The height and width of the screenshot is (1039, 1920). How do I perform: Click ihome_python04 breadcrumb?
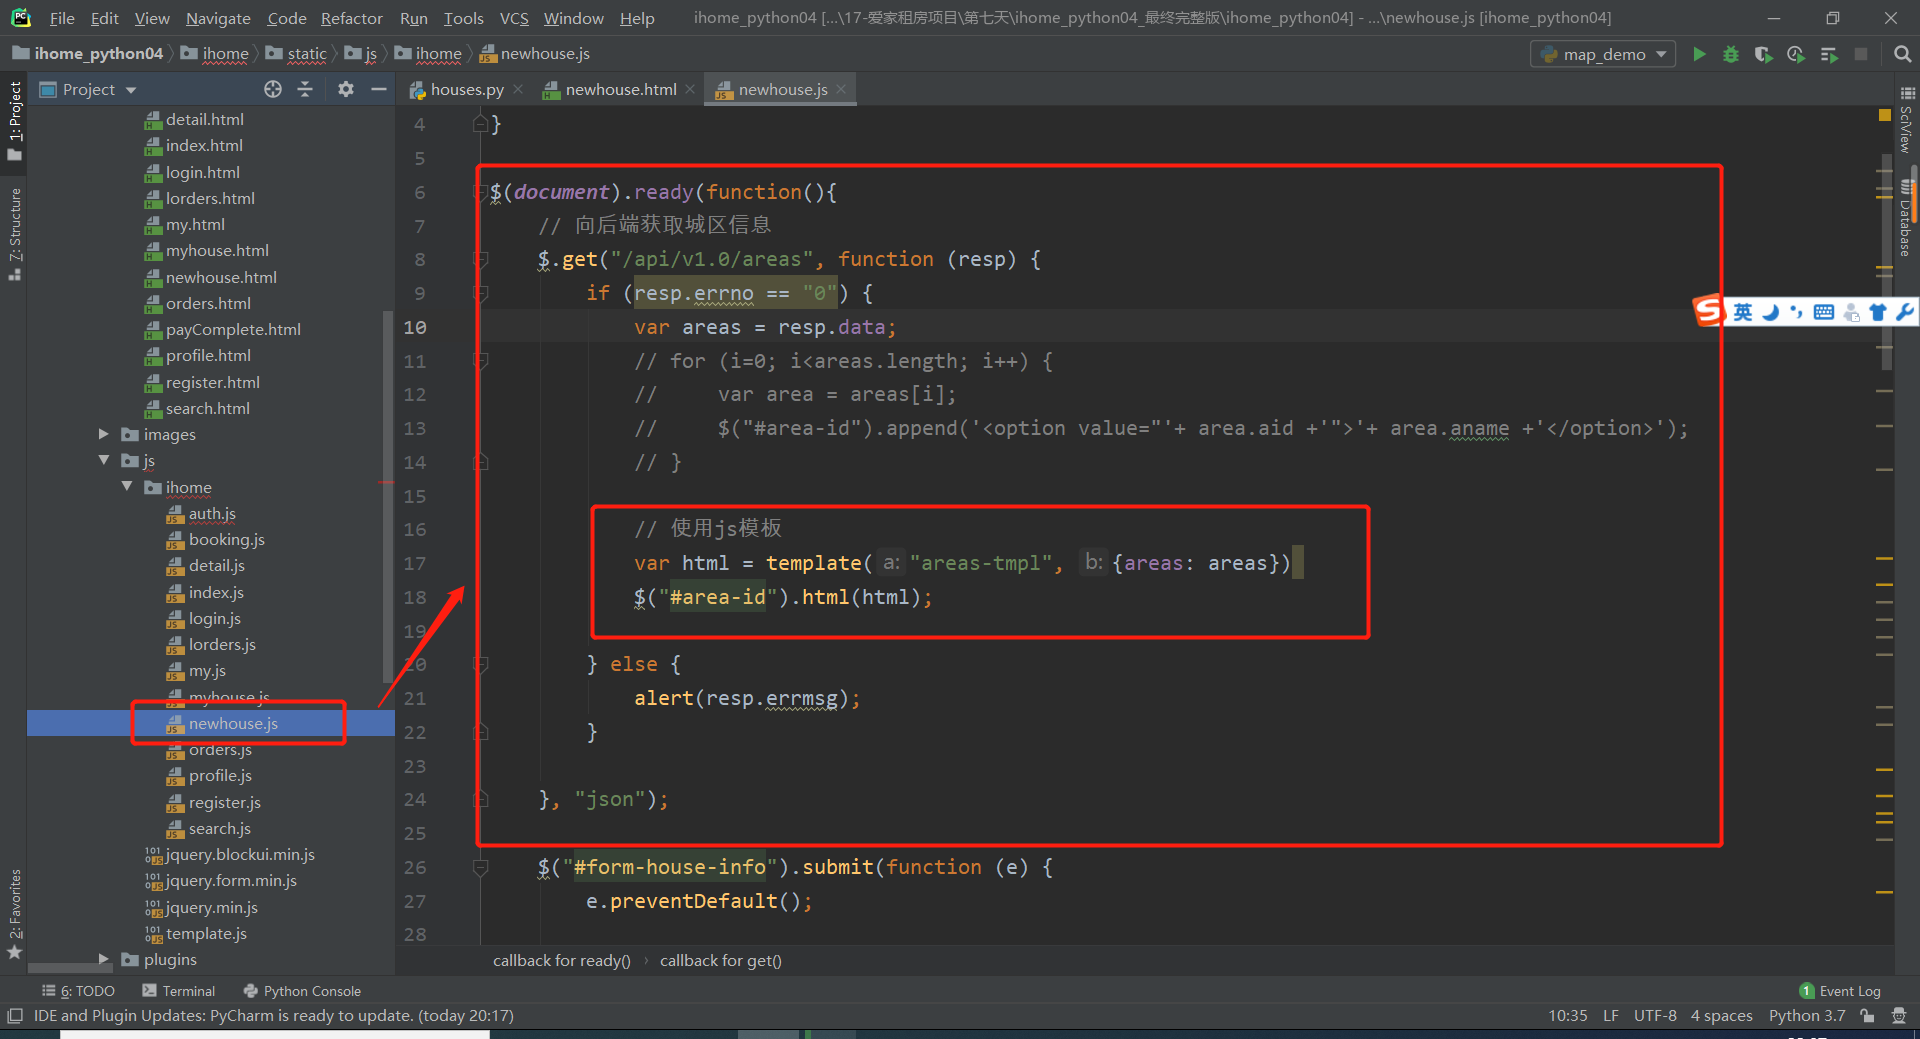[87, 54]
